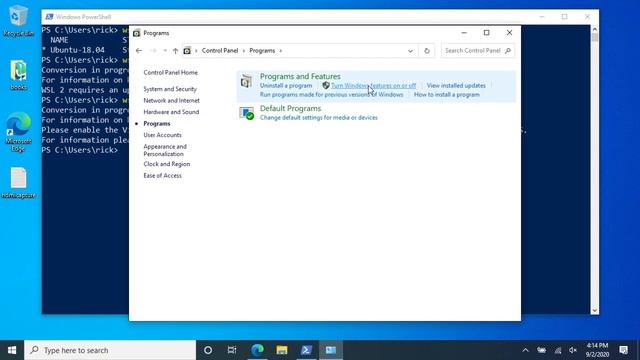Launch Microsoft Edge from the taskbar
Image resolution: width=640 pixels, height=360 pixels.
click(x=257, y=350)
